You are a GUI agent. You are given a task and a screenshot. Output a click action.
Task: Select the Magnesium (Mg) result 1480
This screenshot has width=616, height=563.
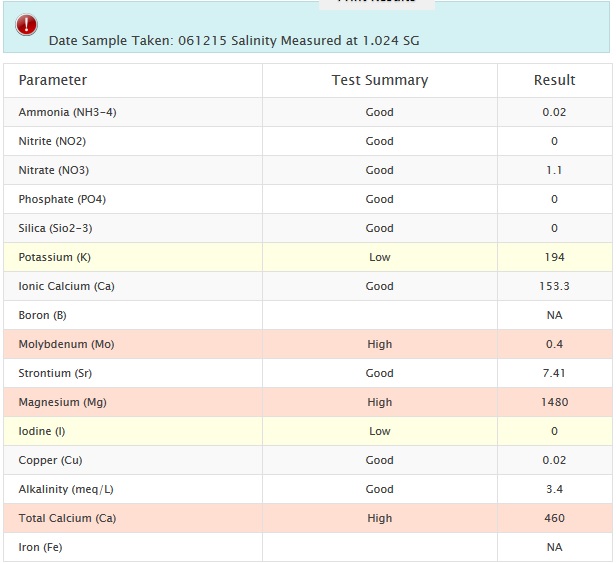click(554, 402)
